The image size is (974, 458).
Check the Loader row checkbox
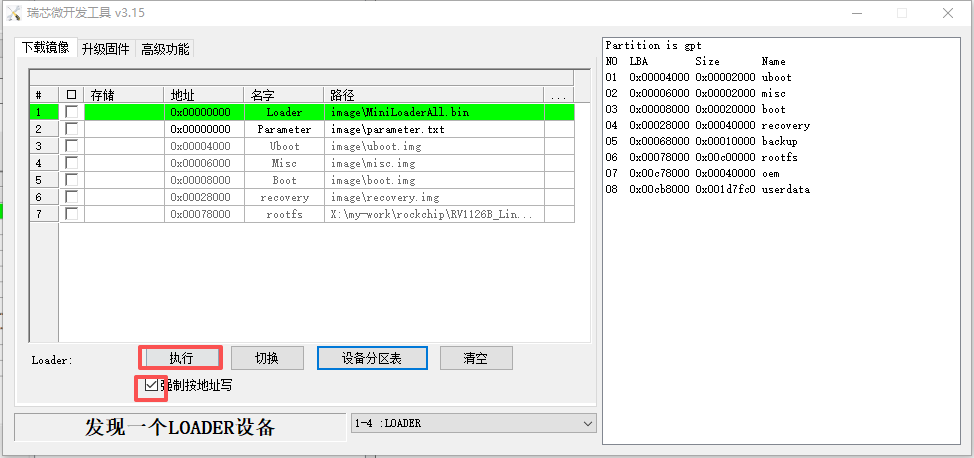click(x=72, y=112)
